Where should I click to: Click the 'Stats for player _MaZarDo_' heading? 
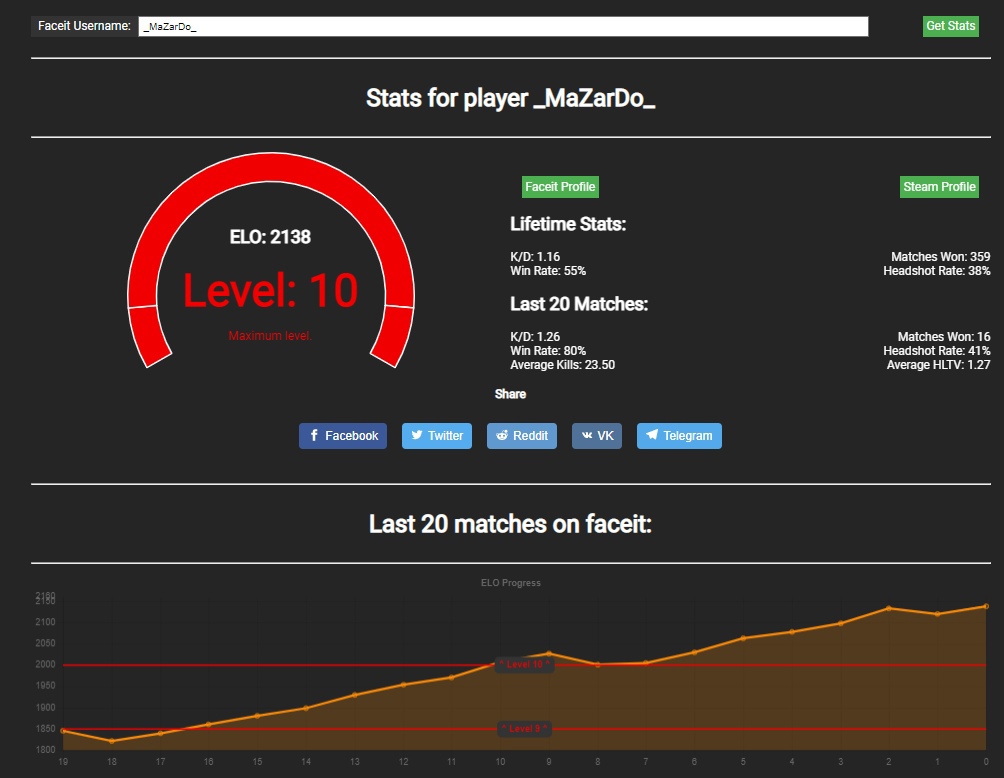(510, 99)
